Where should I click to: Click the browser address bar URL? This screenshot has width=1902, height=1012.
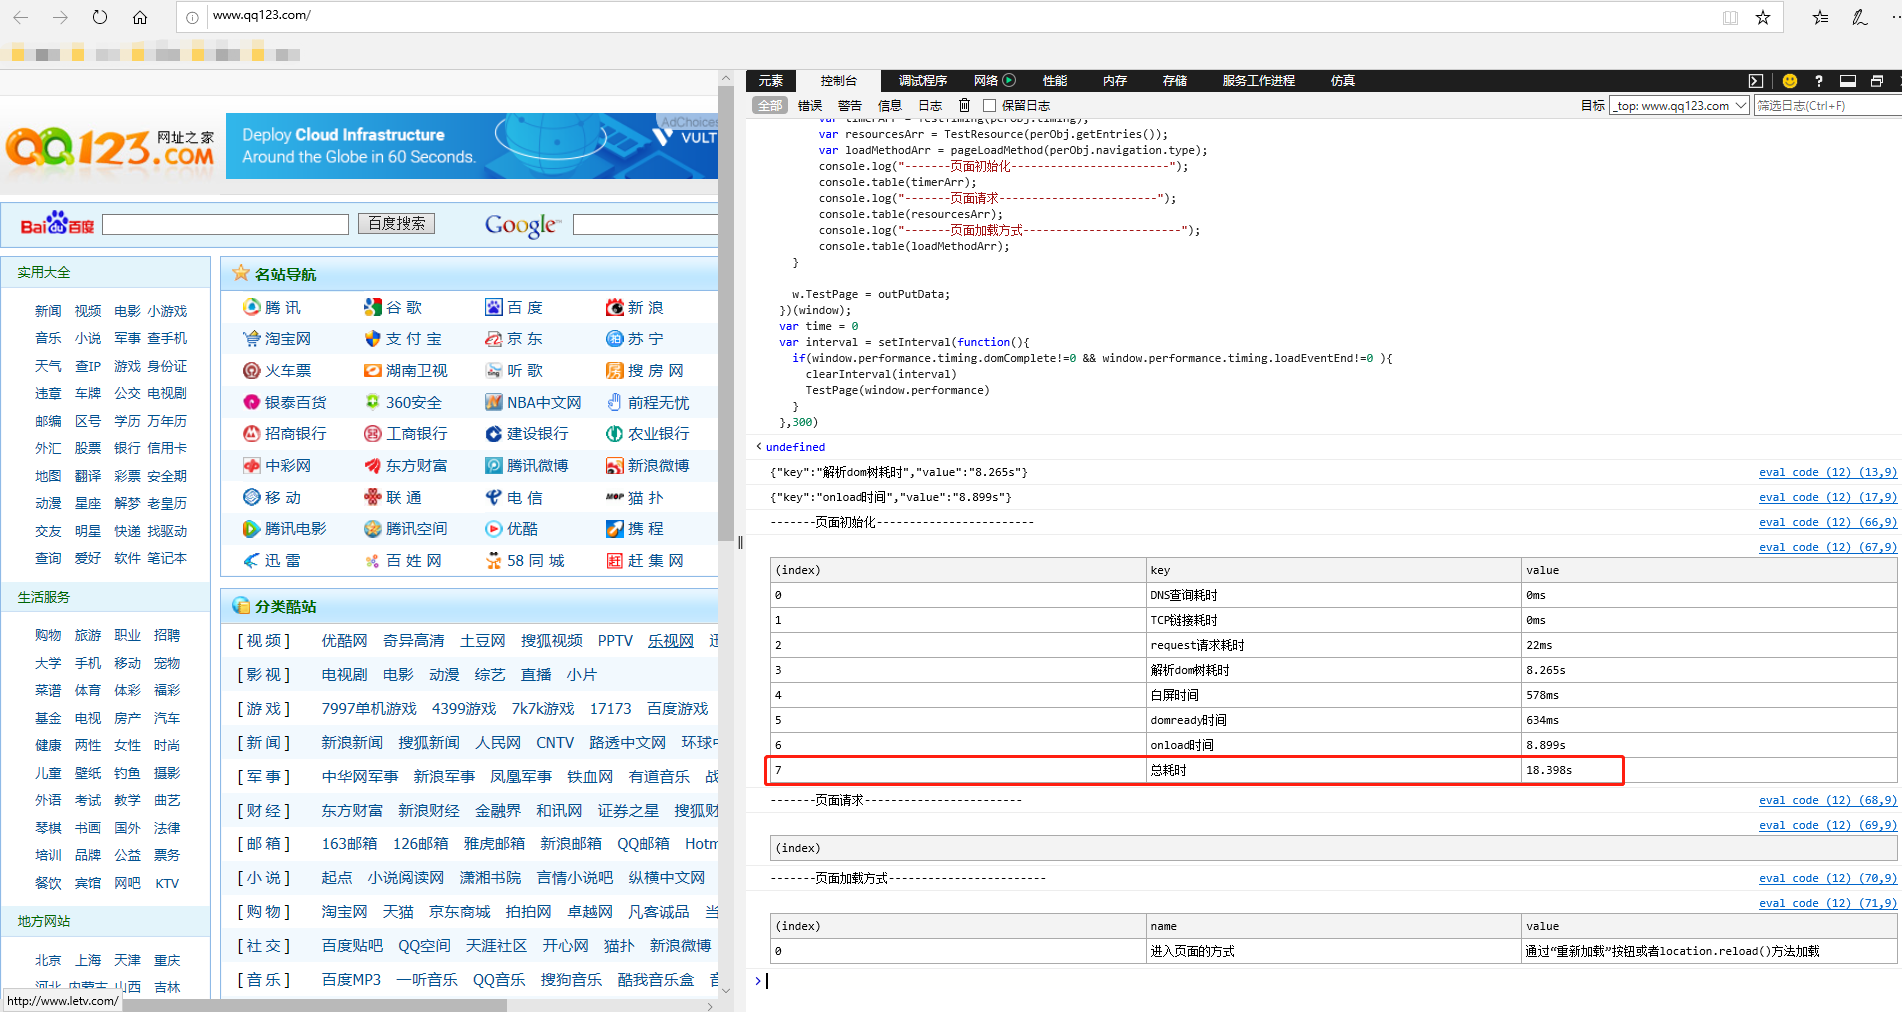[x=262, y=15]
